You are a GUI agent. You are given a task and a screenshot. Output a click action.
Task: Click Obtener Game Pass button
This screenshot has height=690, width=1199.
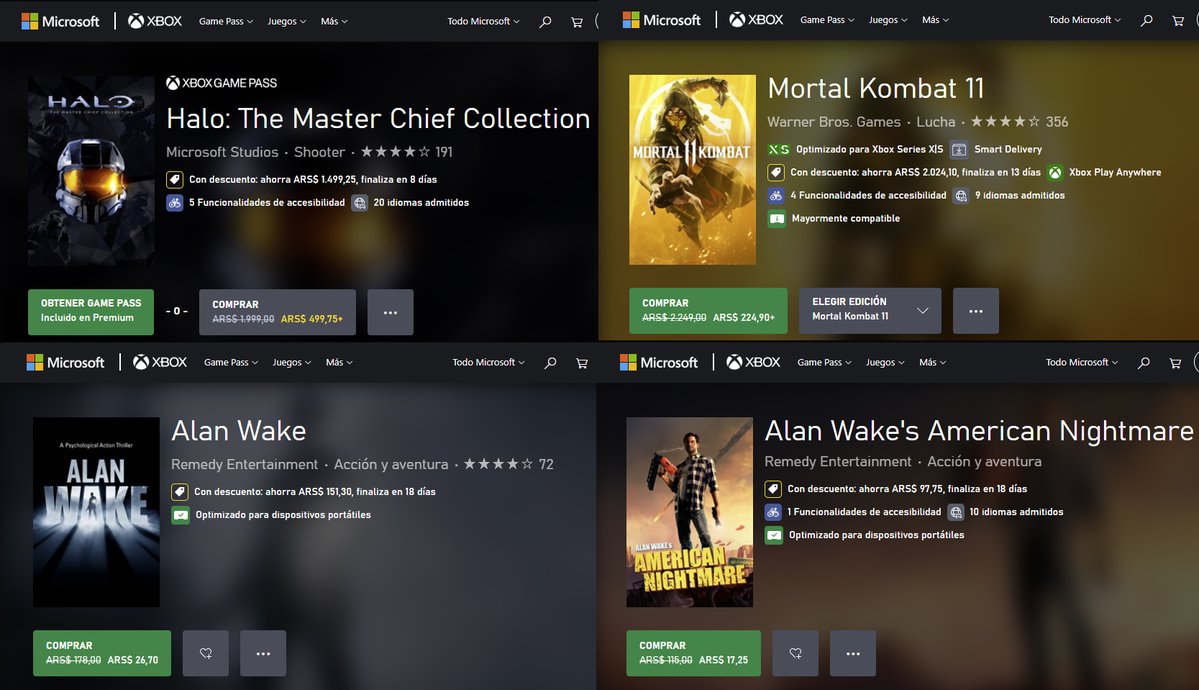(91, 312)
